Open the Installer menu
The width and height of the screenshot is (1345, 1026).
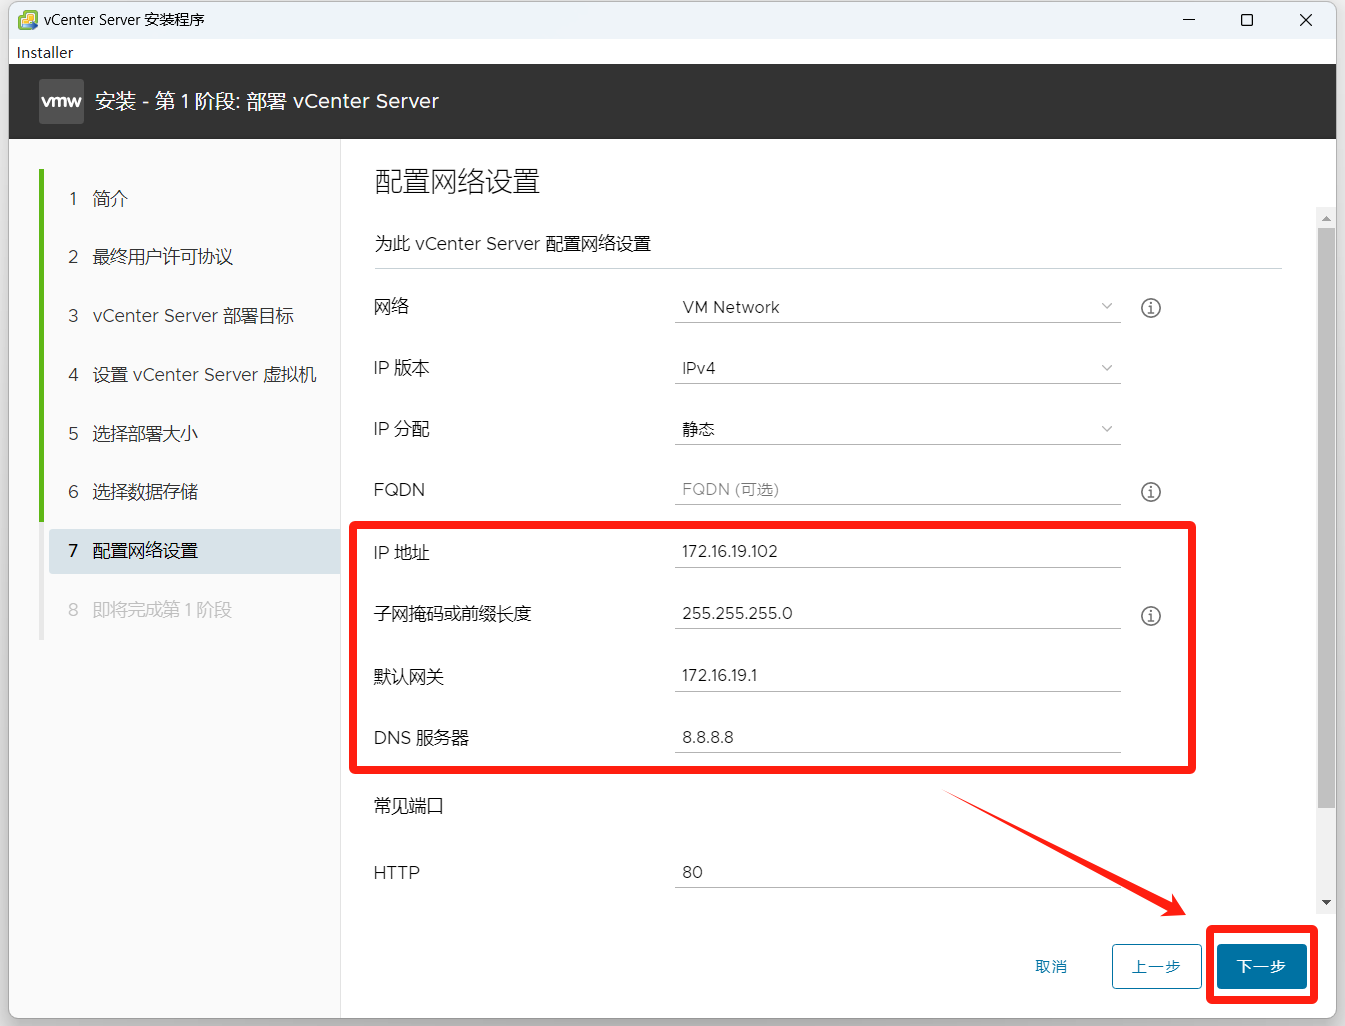[x=45, y=52]
